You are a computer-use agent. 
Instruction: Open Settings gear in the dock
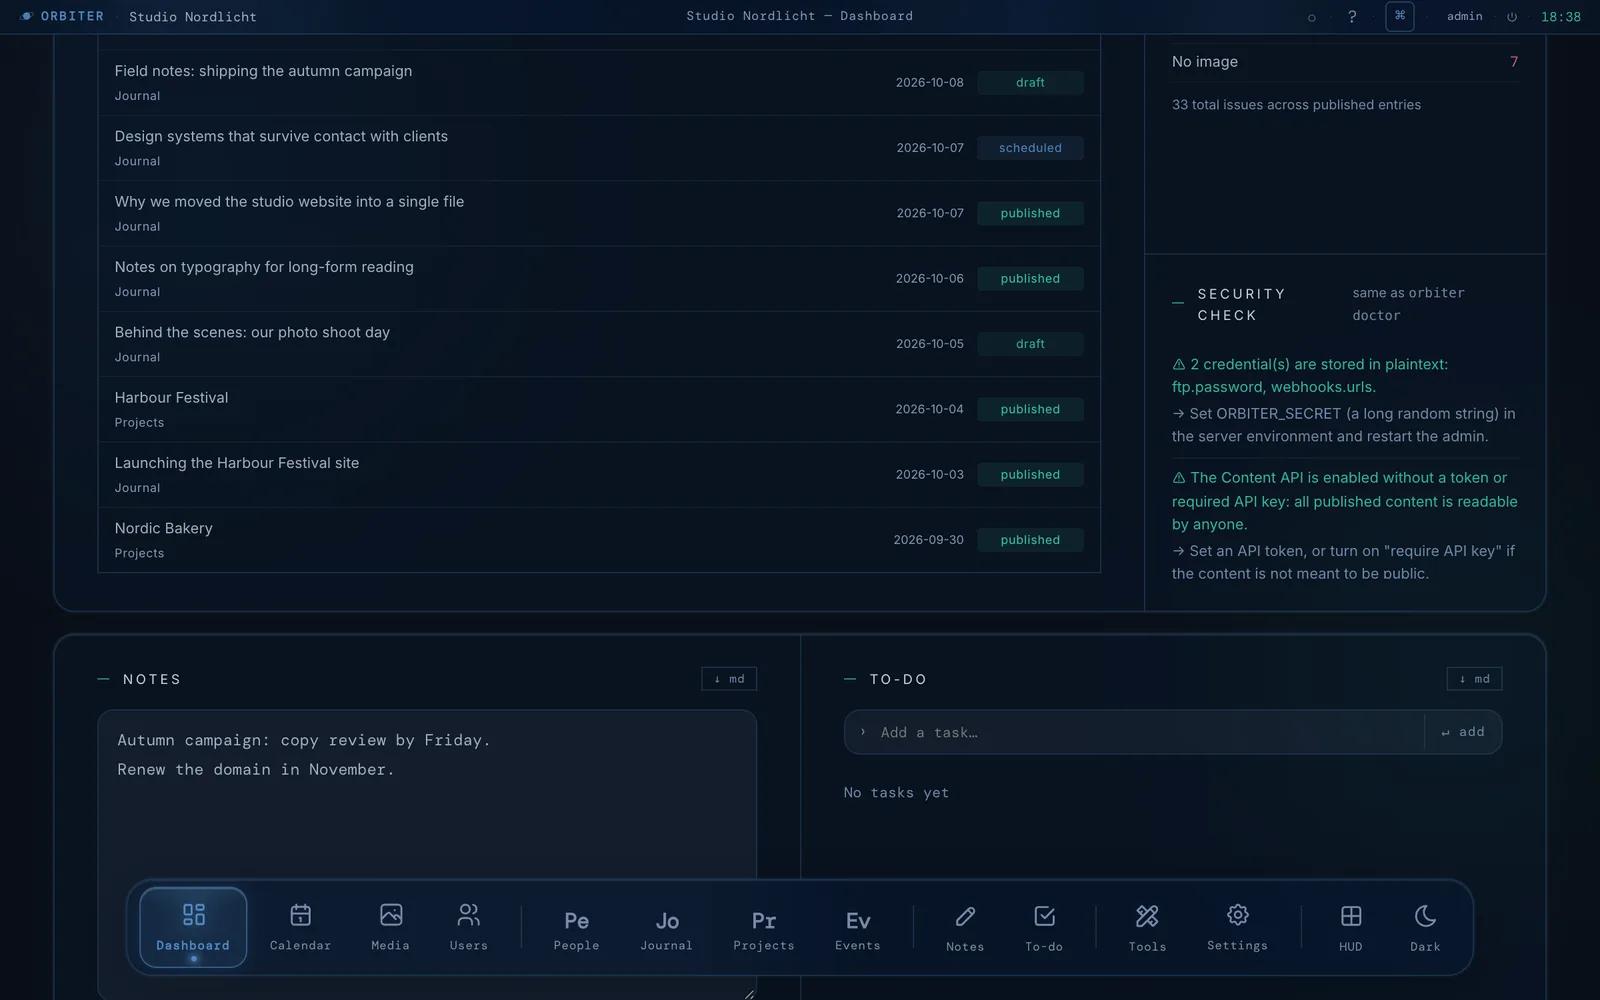1237,927
